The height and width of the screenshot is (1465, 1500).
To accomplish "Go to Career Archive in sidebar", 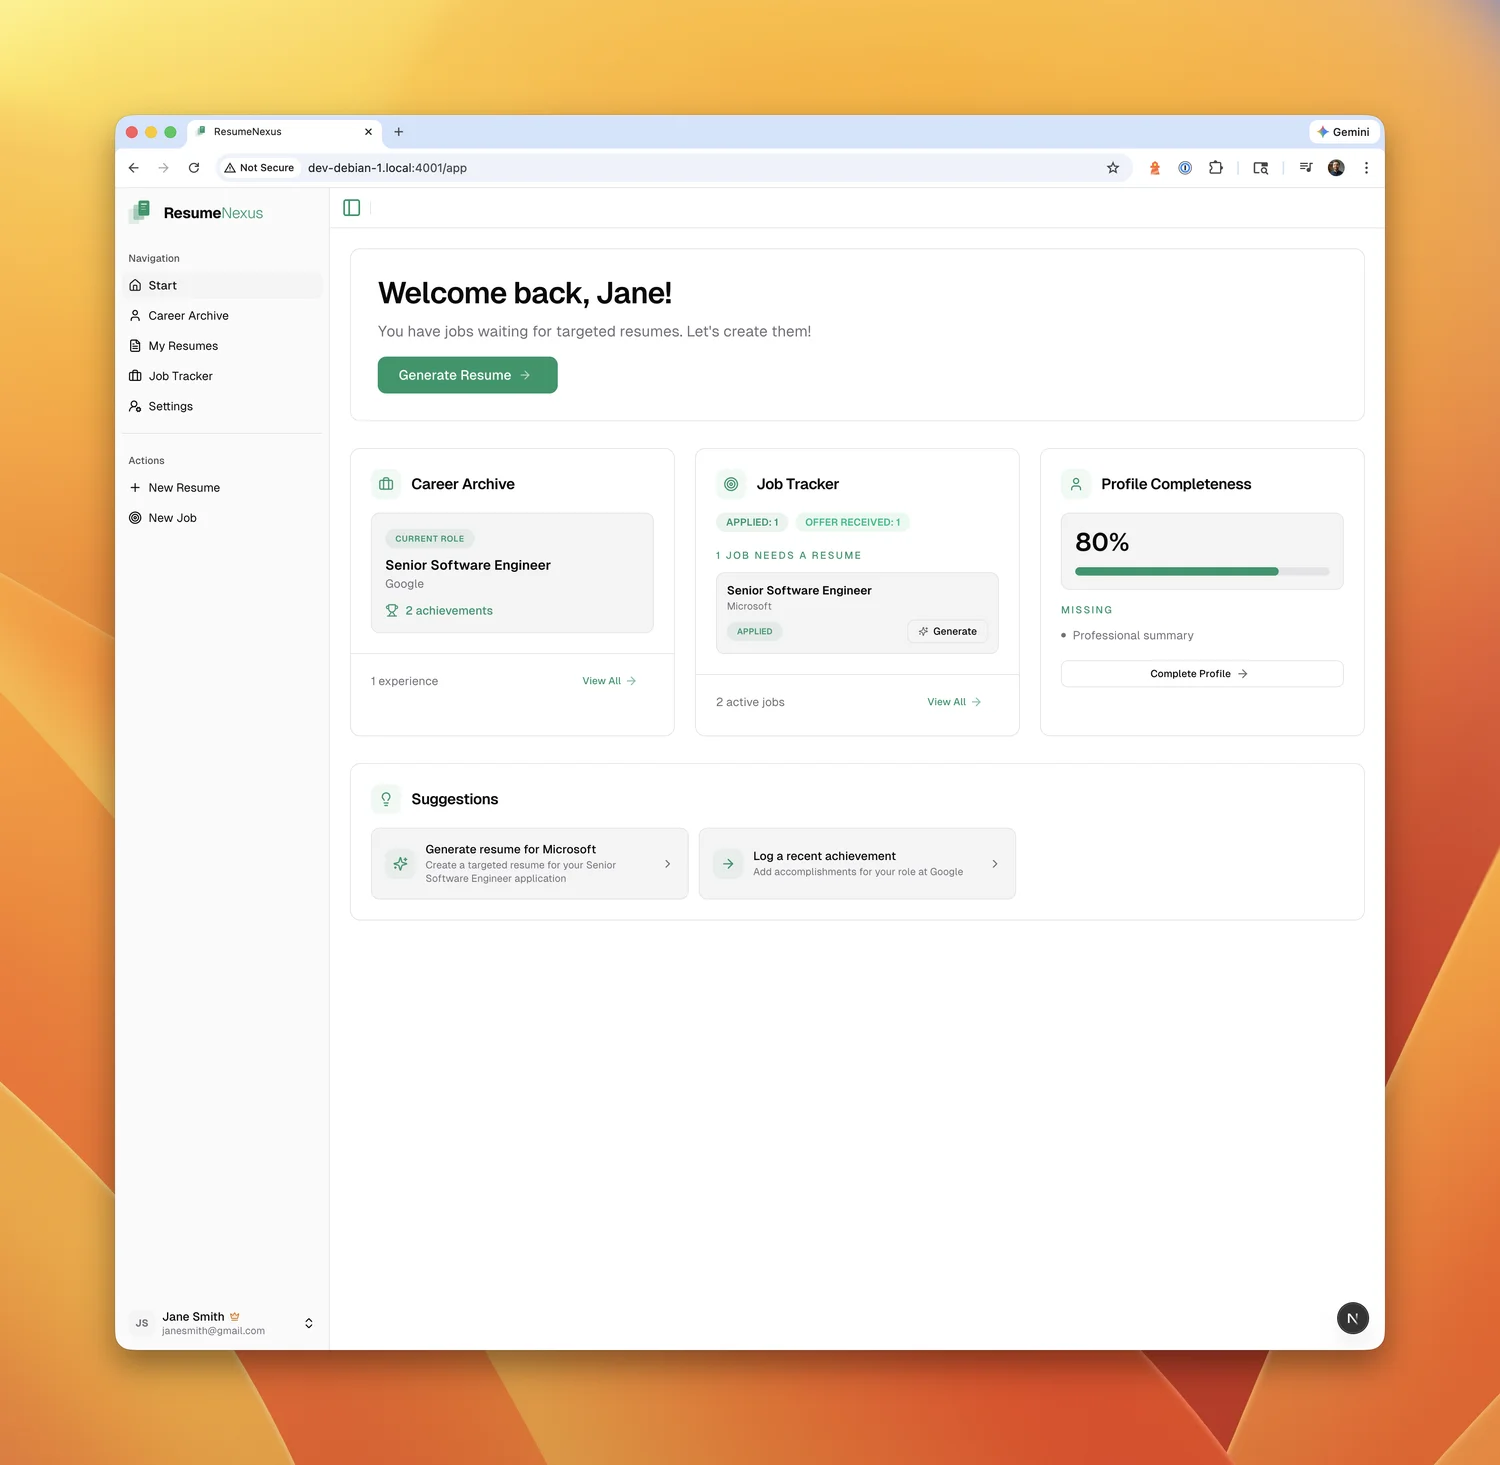I will point(188,316).
